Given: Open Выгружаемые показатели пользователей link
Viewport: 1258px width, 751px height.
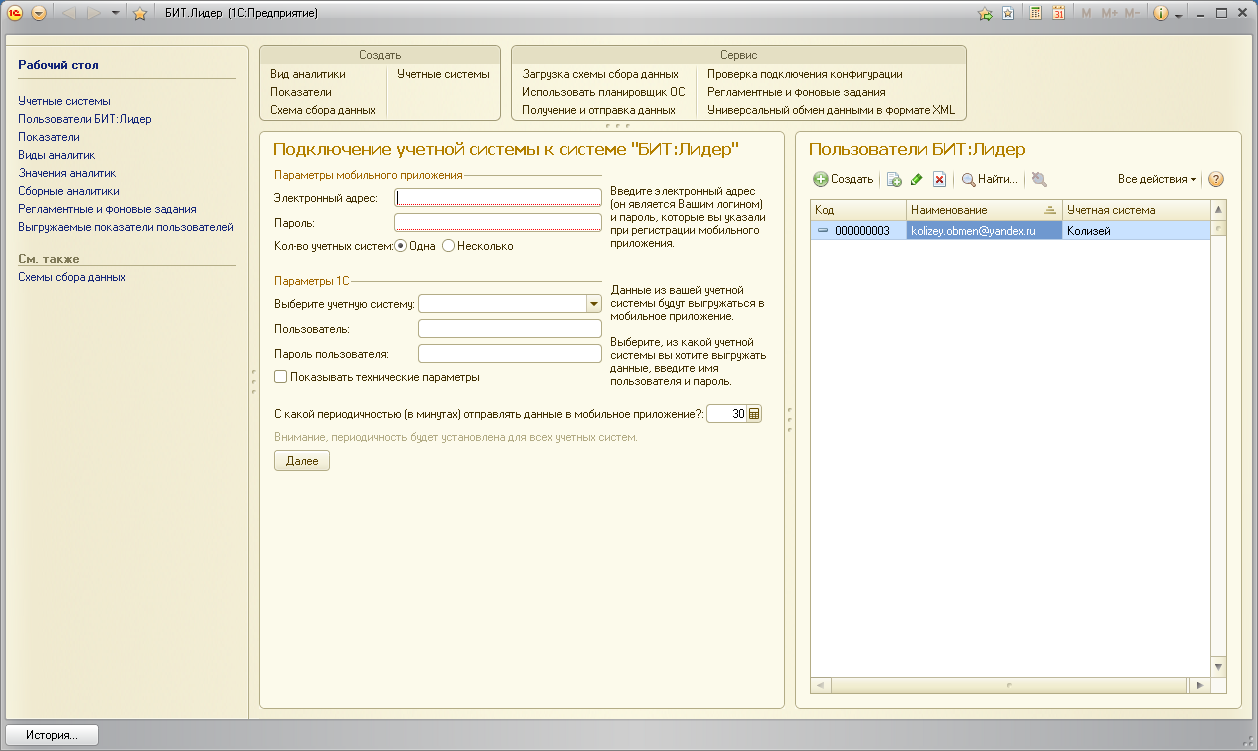Looking at the screenshot, I should click(126, 227).
